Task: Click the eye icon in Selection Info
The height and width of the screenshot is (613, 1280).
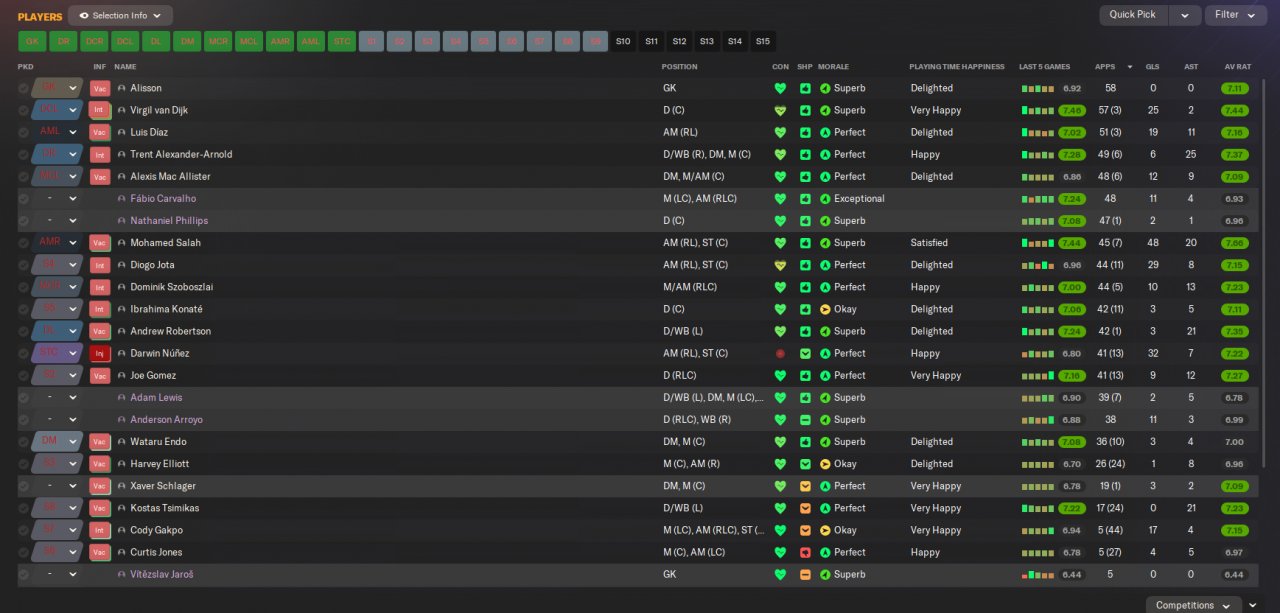Action: coord(85,15)
